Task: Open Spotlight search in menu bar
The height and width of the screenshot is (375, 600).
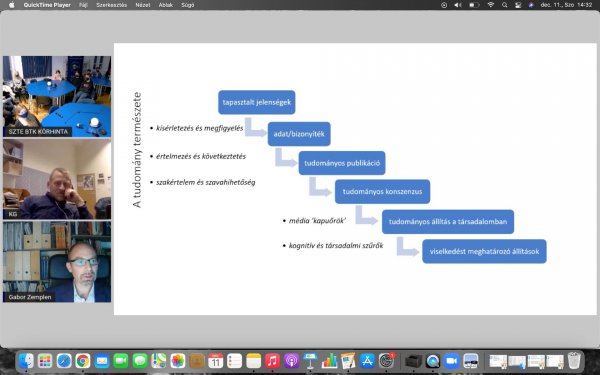Action: 504,5
